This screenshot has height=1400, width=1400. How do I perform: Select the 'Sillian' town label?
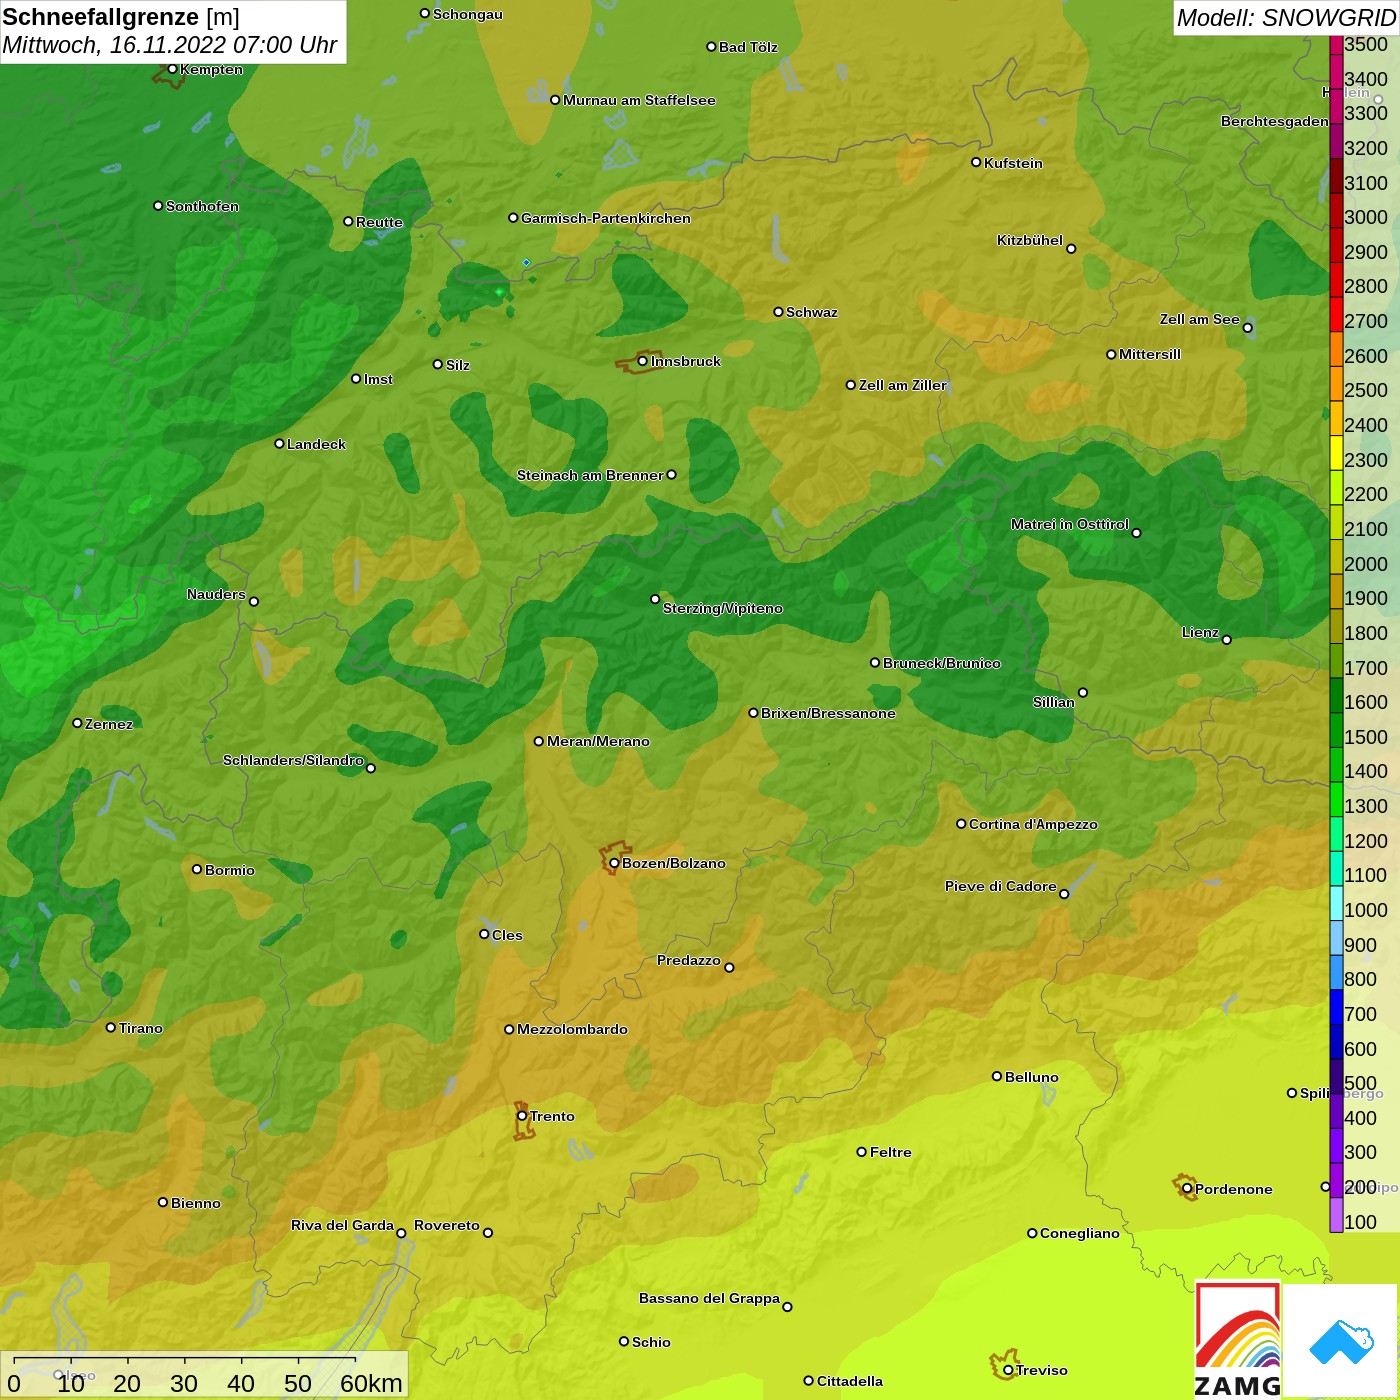click(x=1054, y=702)
